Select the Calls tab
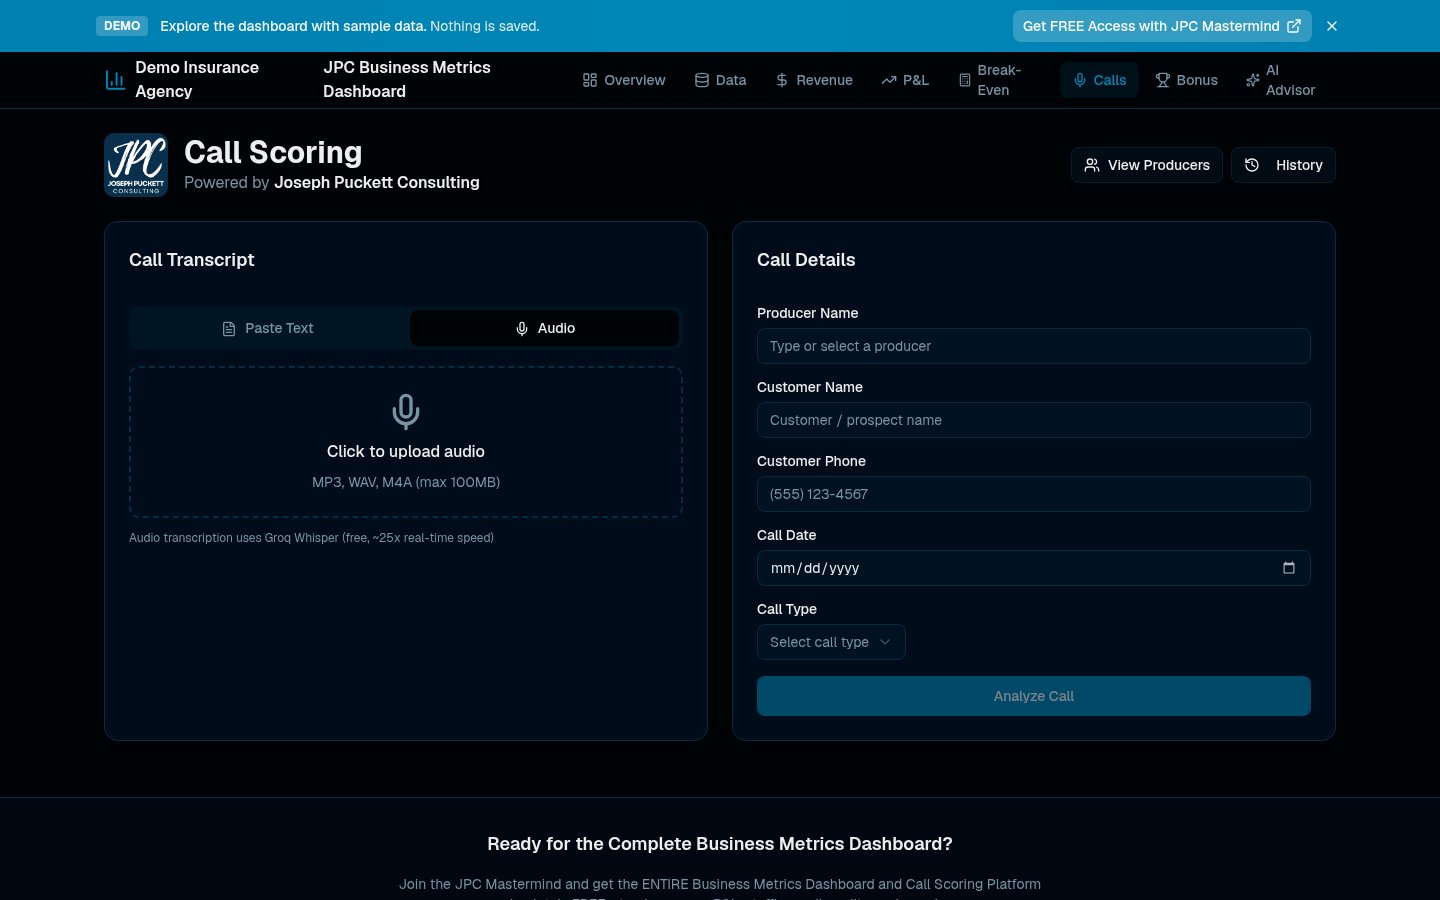The width and height of the screenshot is (1440, 900). click(1100, 80)
